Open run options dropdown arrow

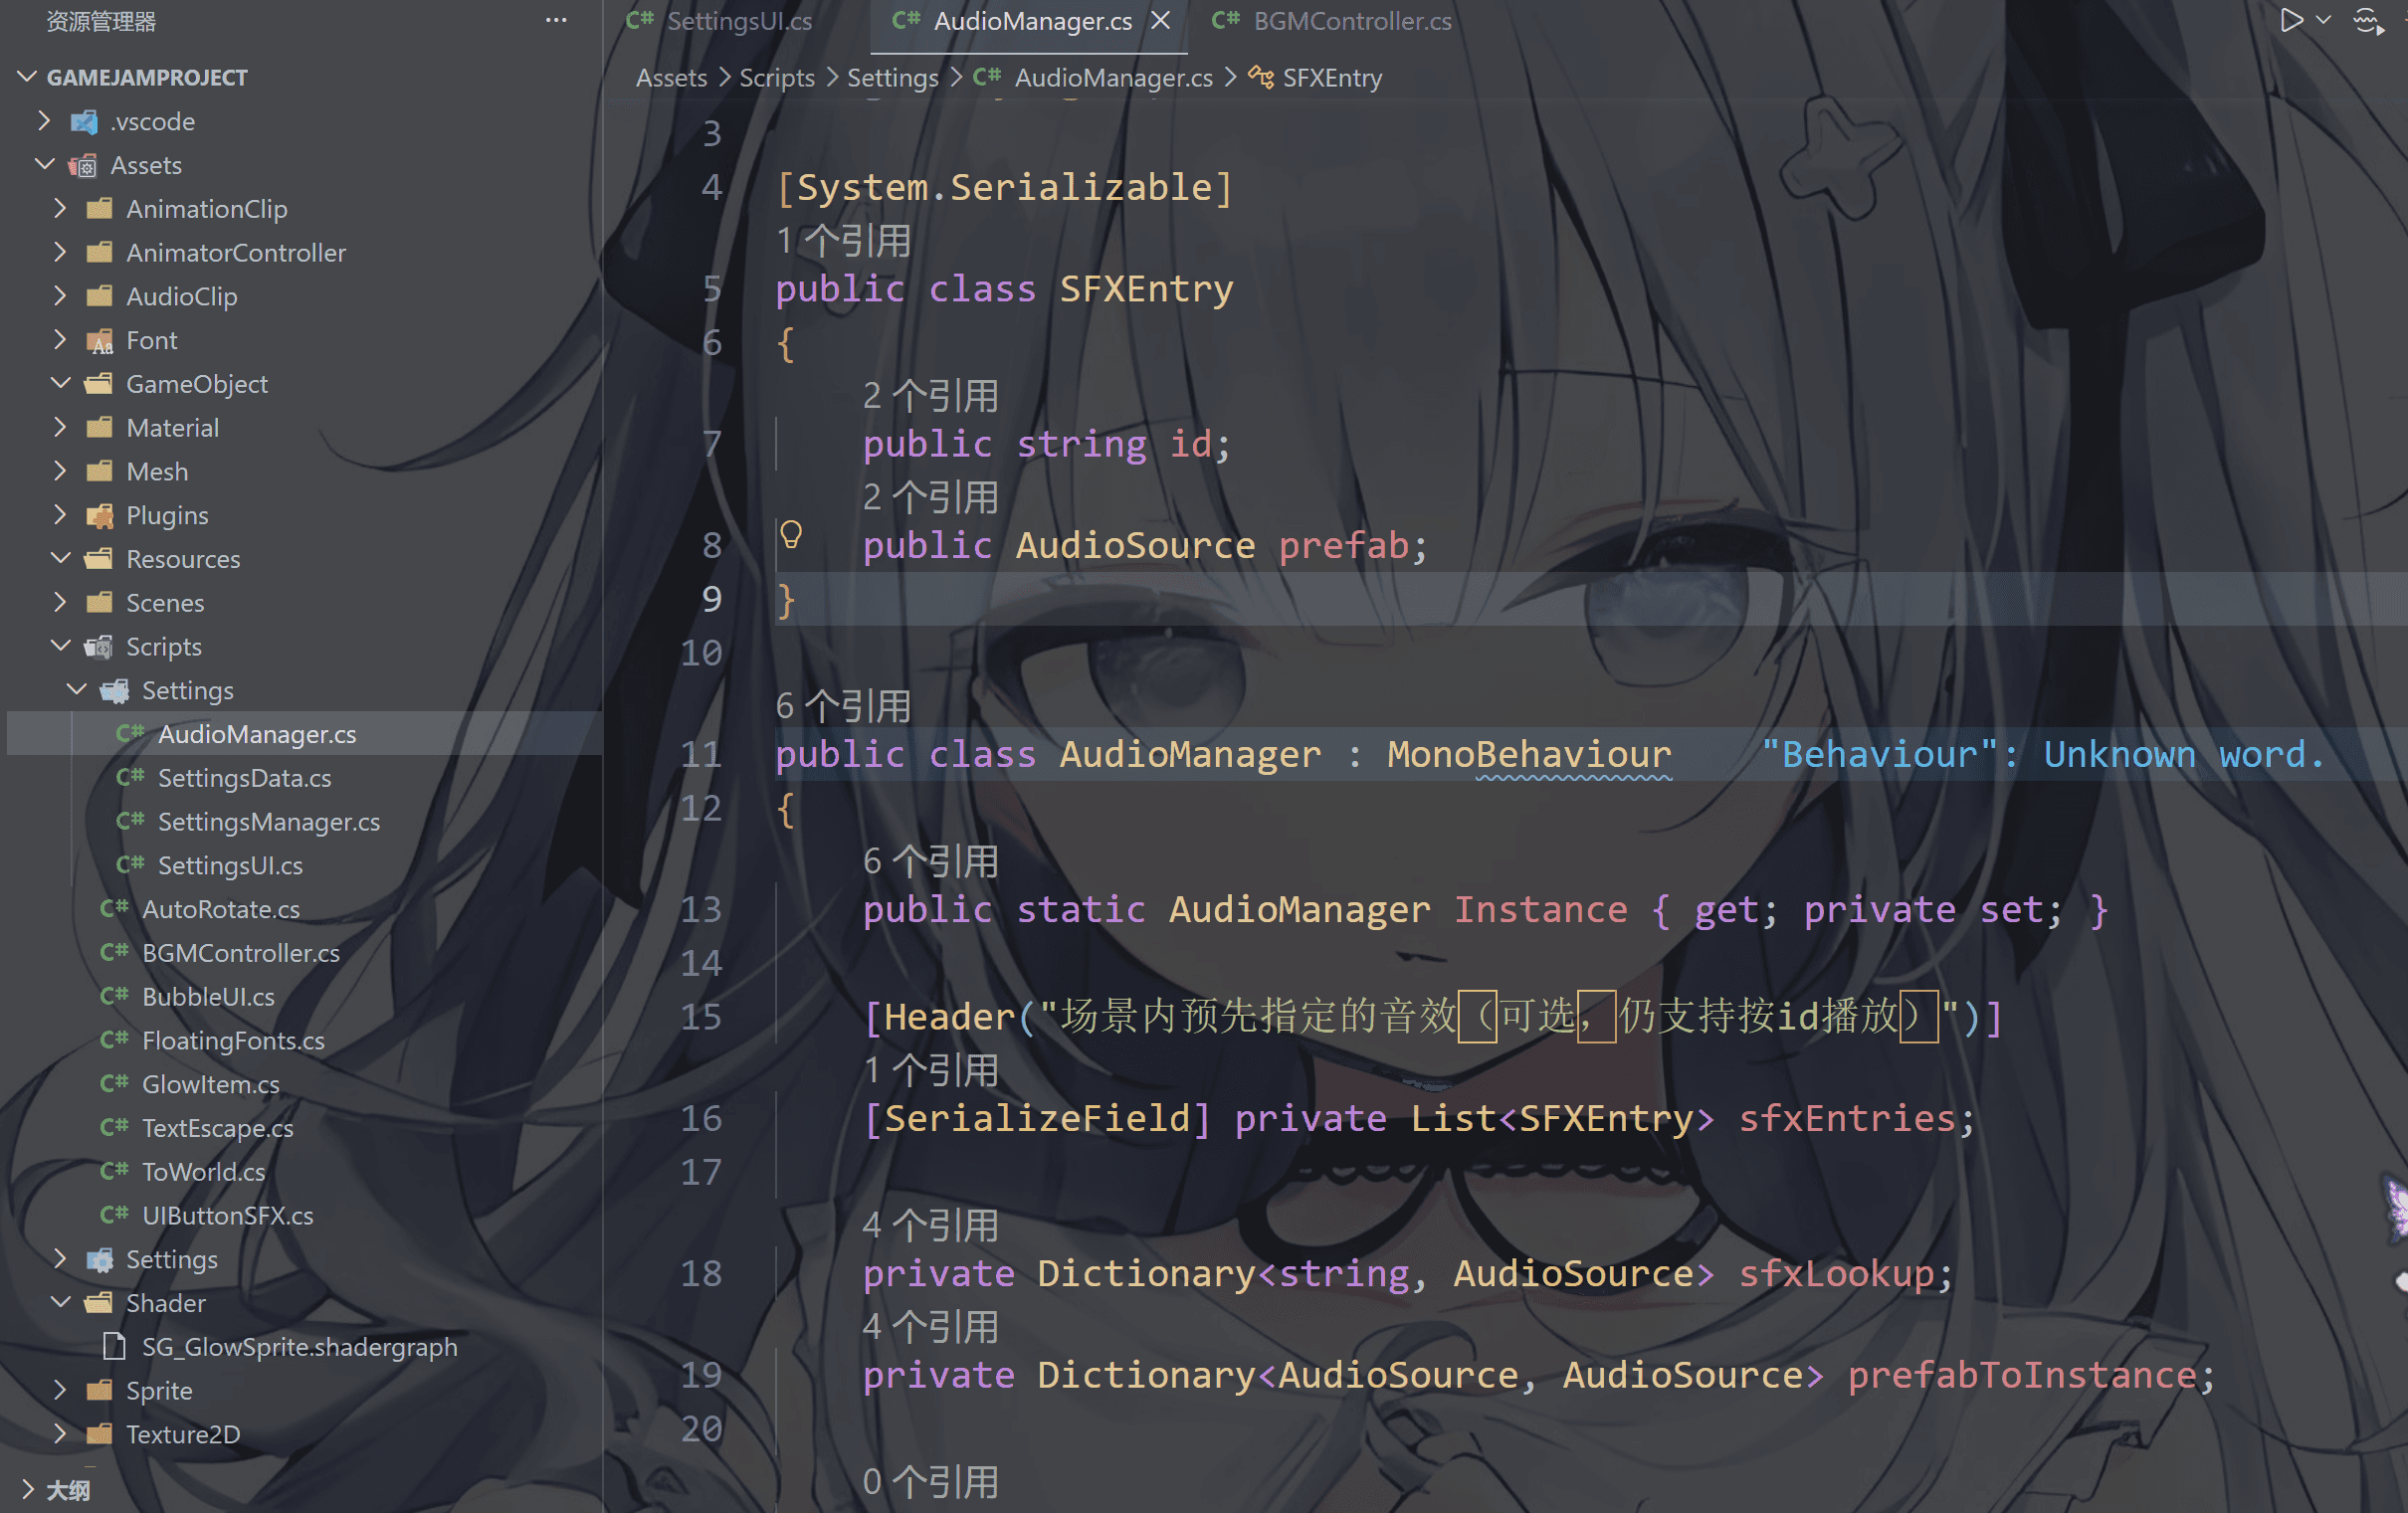(x=2323, y=21)
